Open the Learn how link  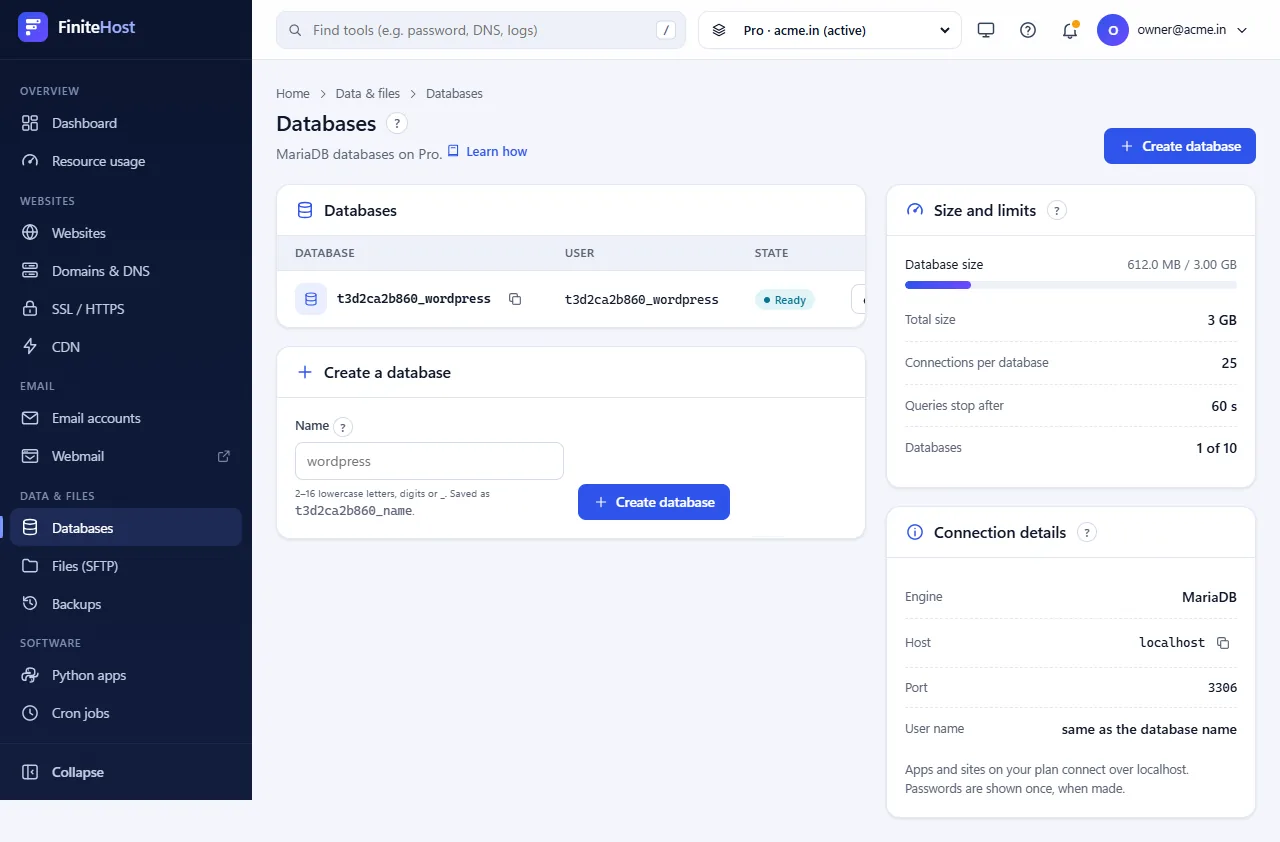pyautogui.click(x=487, y=152)
